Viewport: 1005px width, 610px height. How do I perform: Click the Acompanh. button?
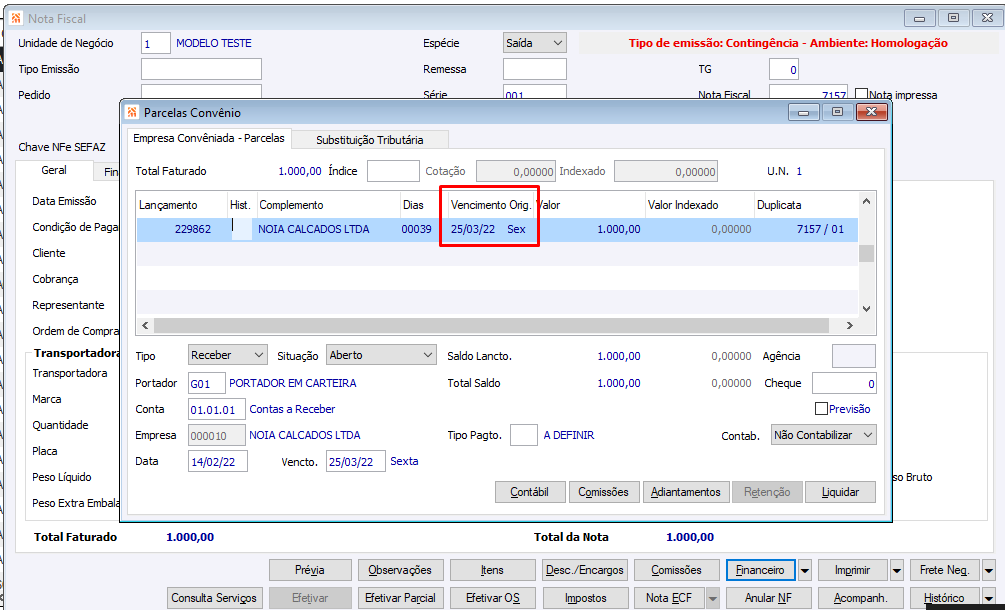860,598
